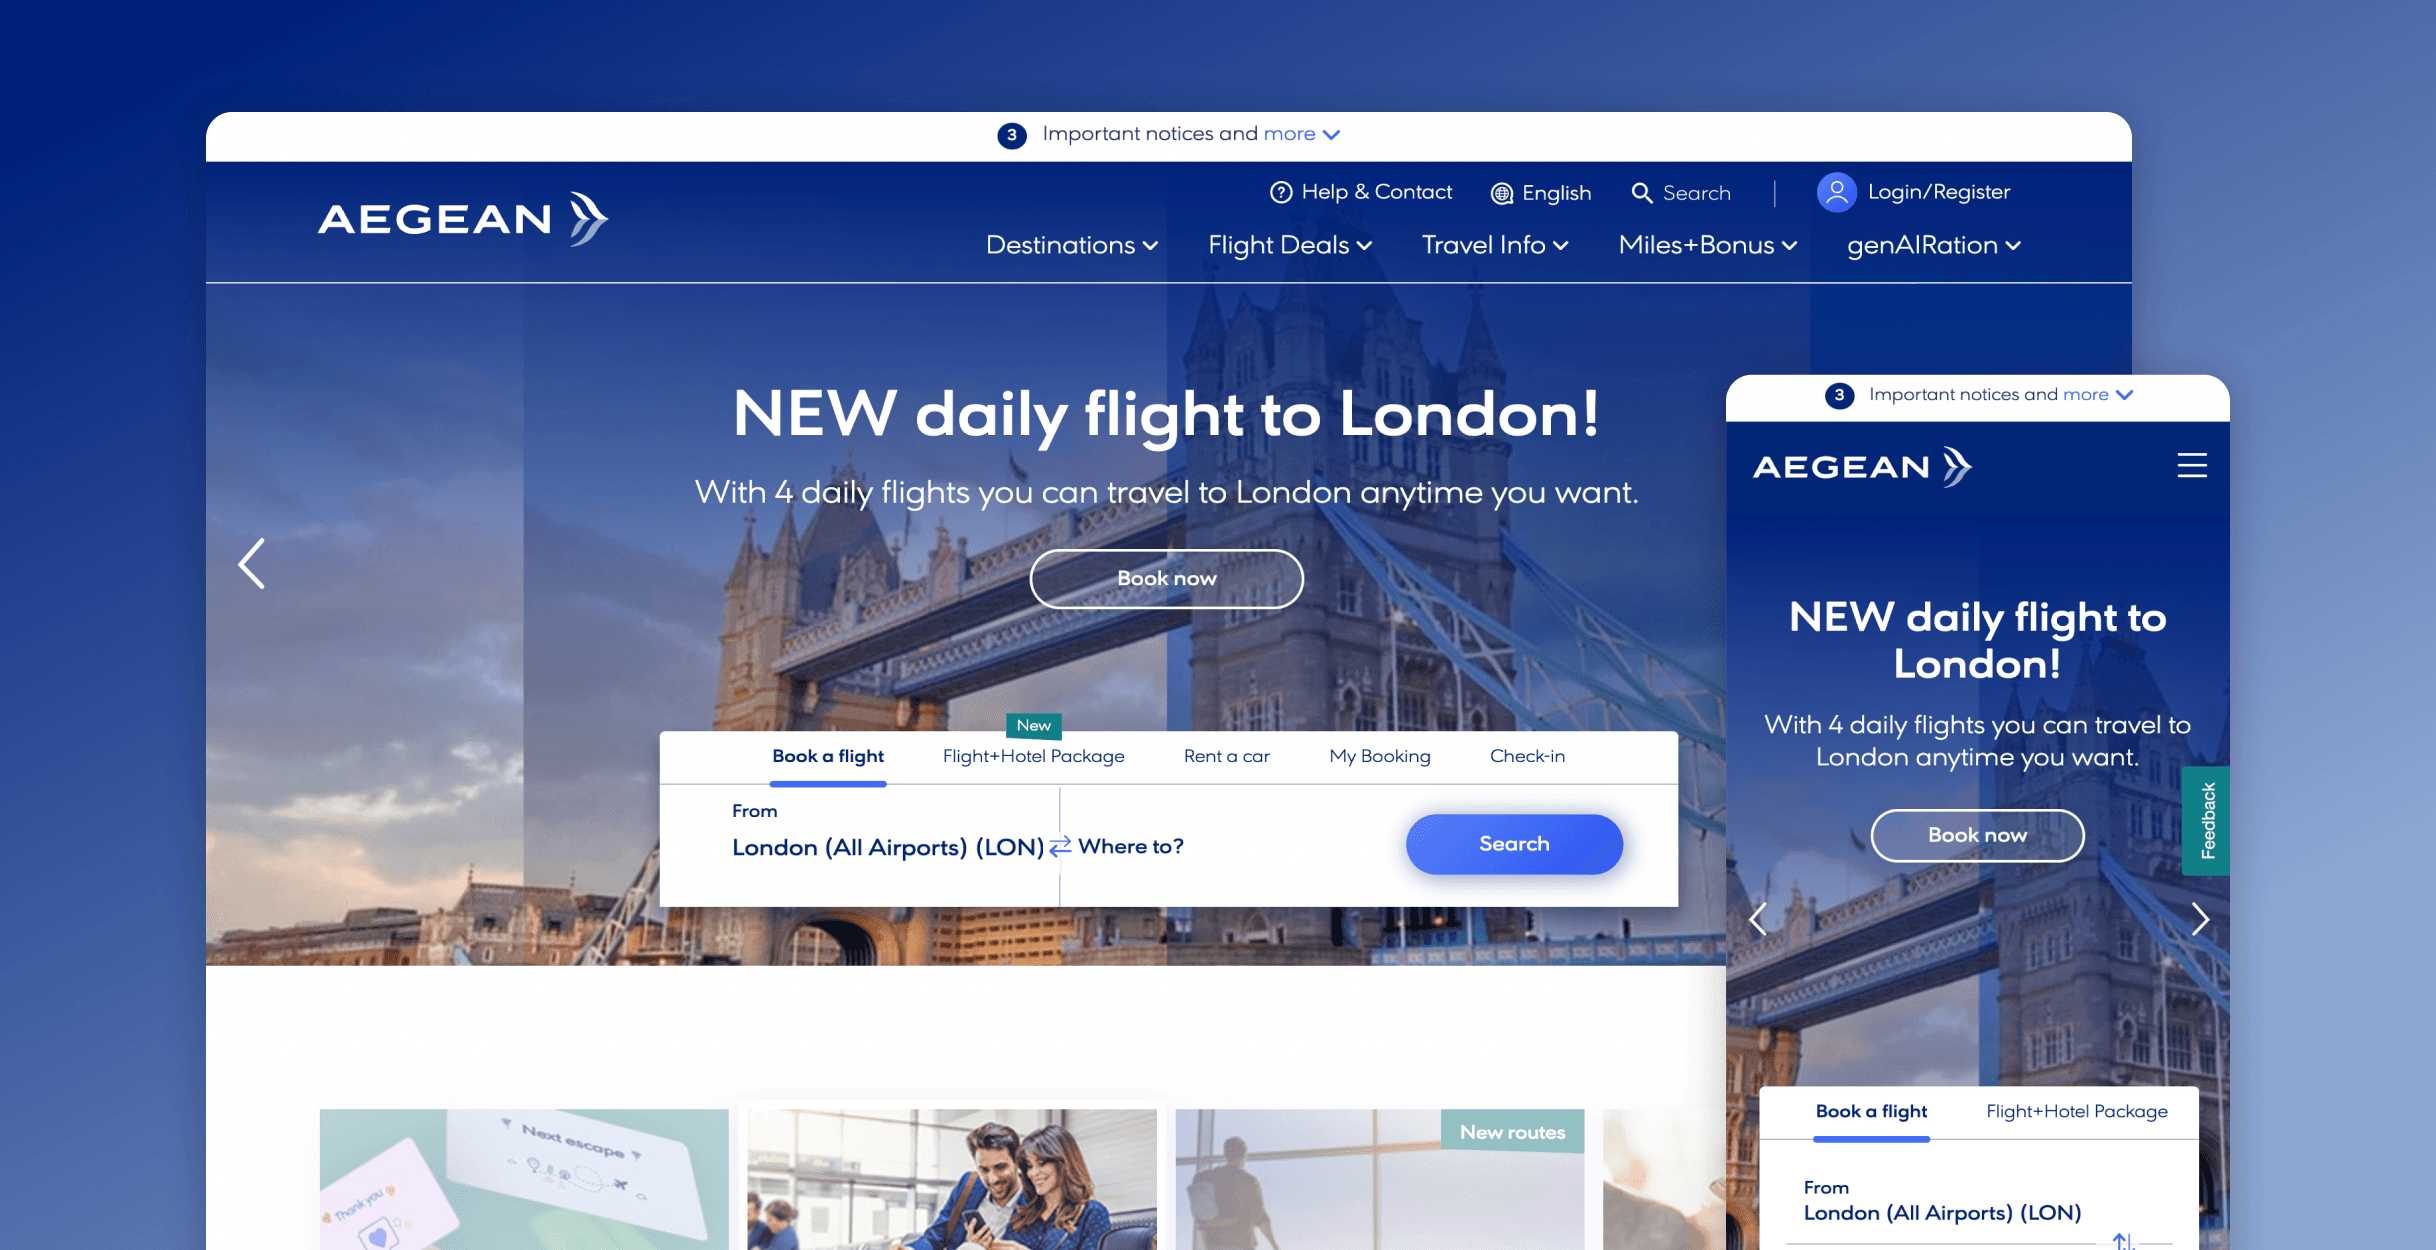Click the blue Search button in booking form
Viewport: 2436px width, 1250px height.
(x=1514, y=844)
